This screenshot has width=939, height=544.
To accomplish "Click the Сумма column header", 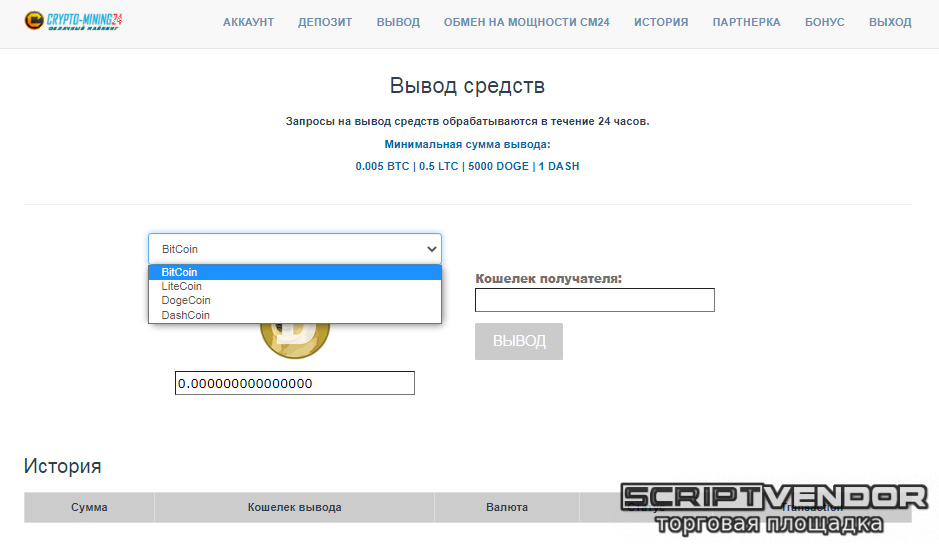I will point(89,507).
